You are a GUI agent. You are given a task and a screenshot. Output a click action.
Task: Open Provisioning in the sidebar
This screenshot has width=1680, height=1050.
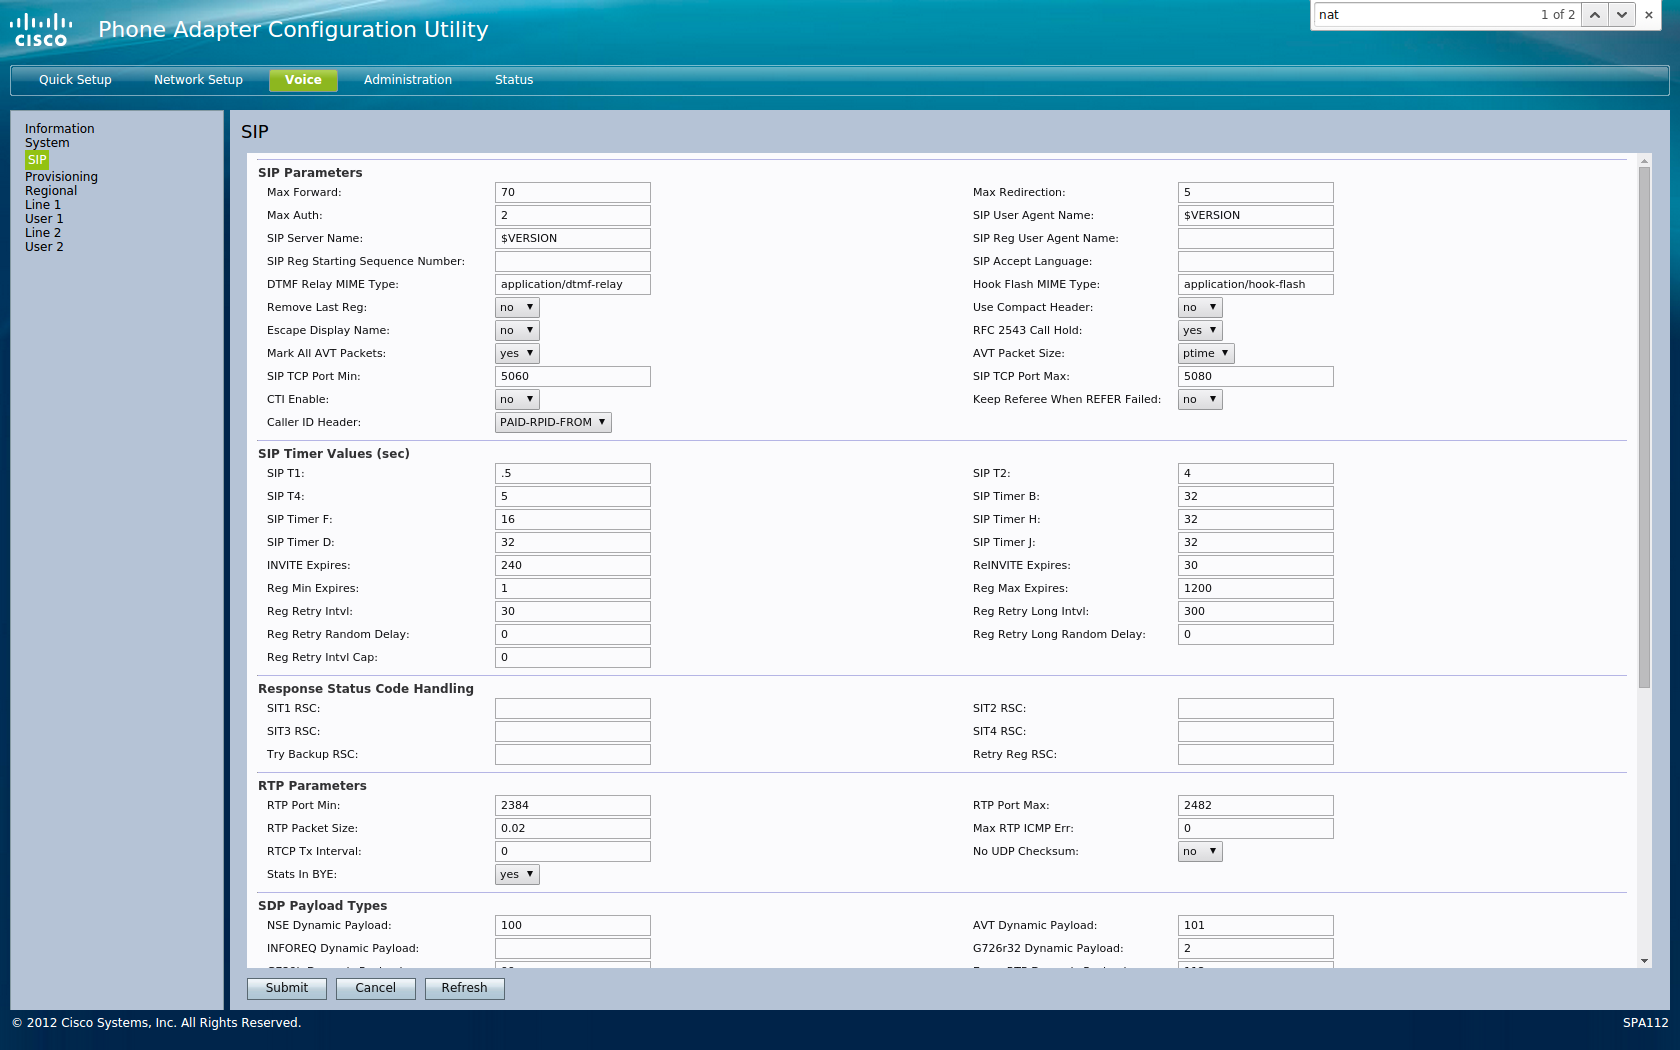[x=61, y=177]
